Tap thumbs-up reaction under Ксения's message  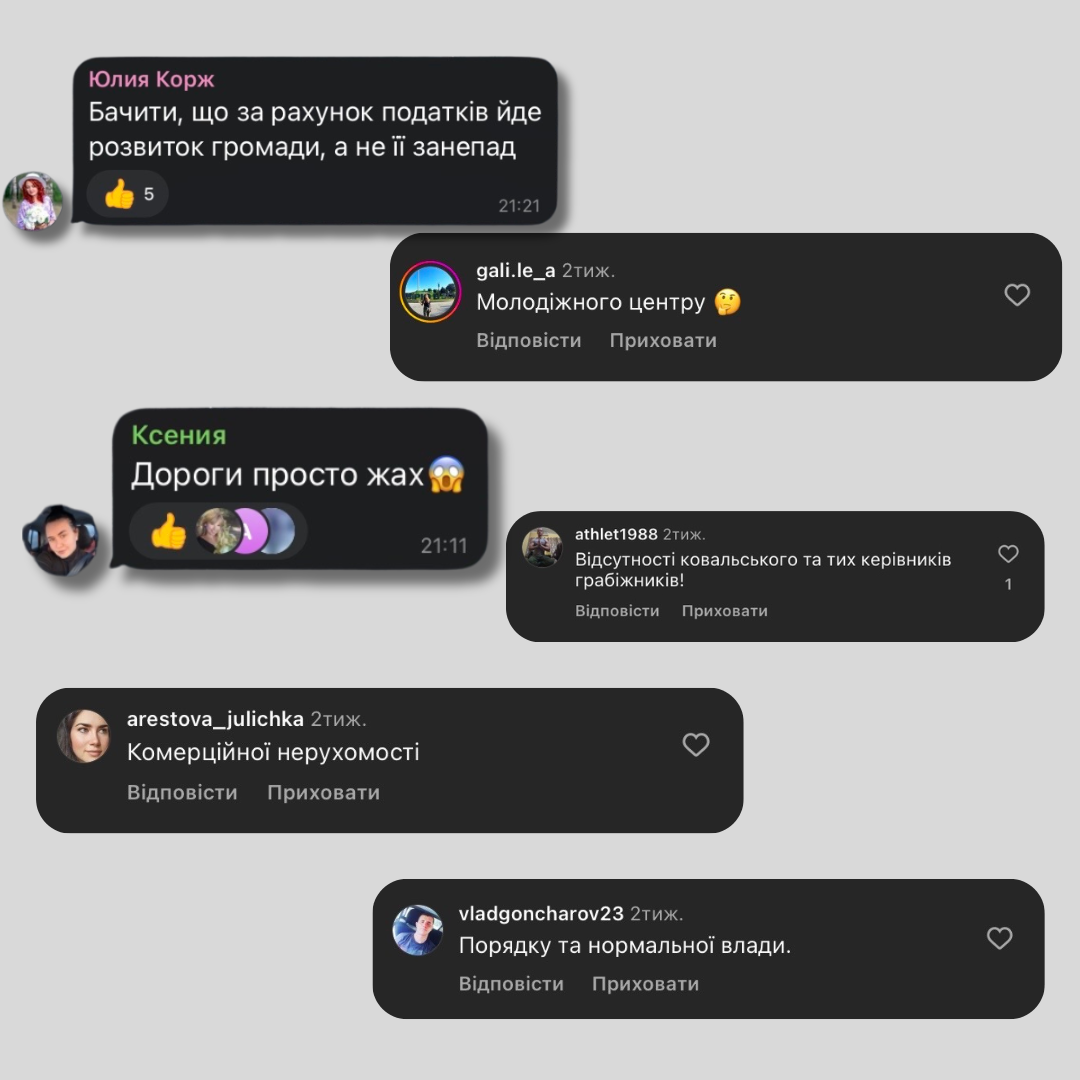pyautogui.click(x=168, y=532)
